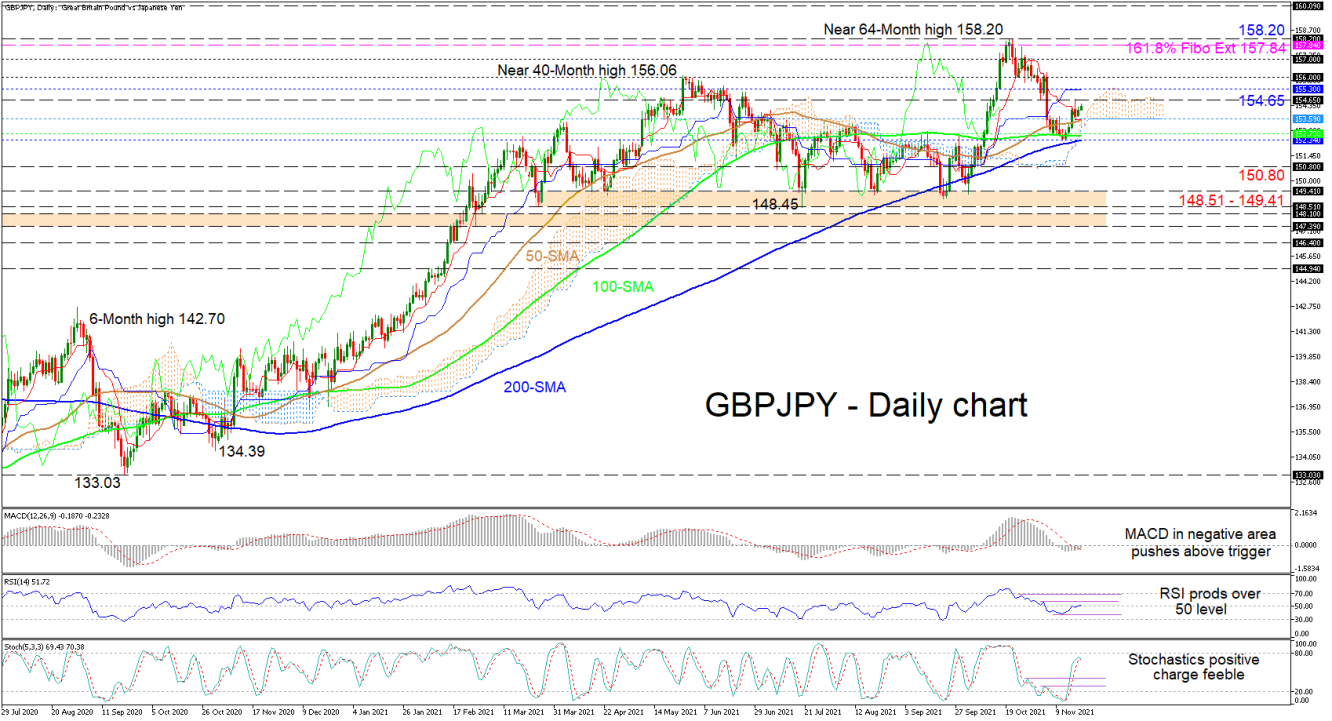This screenshot has width=1332, height=721.
Task: Click the '160.090' price axis tag
Action: [x=1307, y=6]
